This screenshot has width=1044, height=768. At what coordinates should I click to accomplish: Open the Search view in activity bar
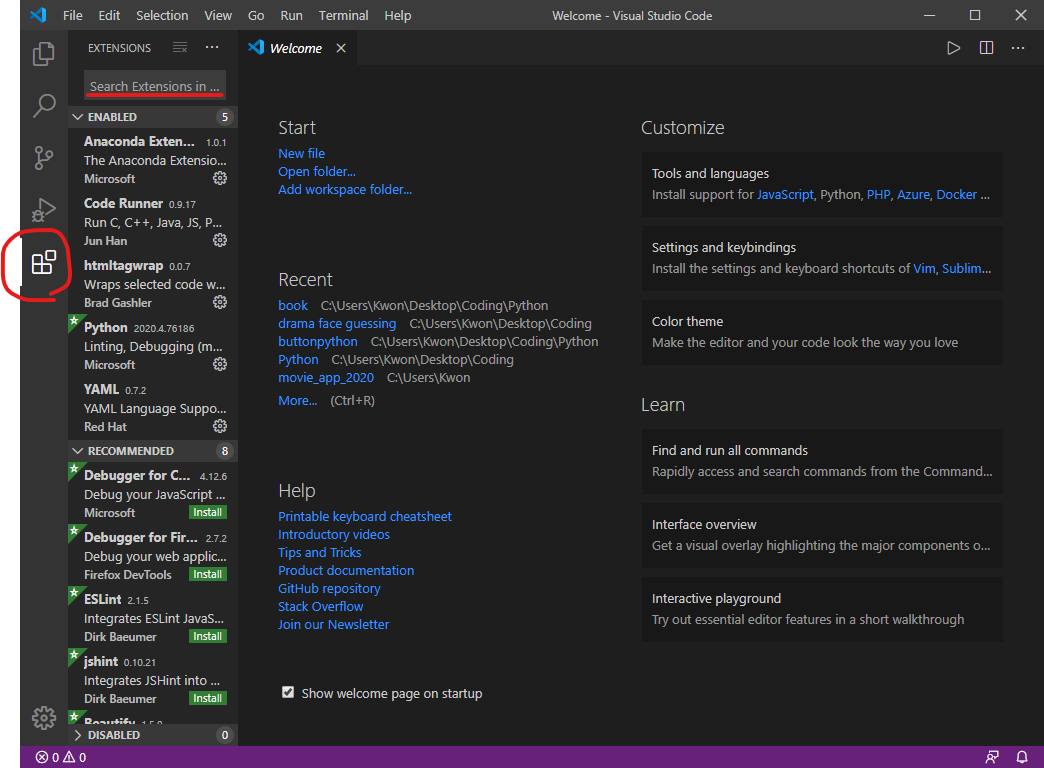[x=44, y=105]
